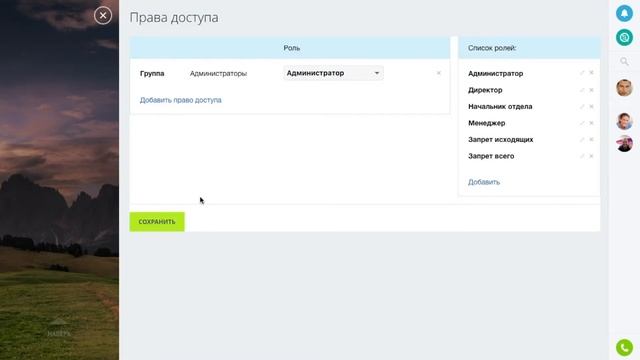This screenshot has height=360, width=640.
Task: Click the Добавить link under roles list
Action: (x=484, y=182)
